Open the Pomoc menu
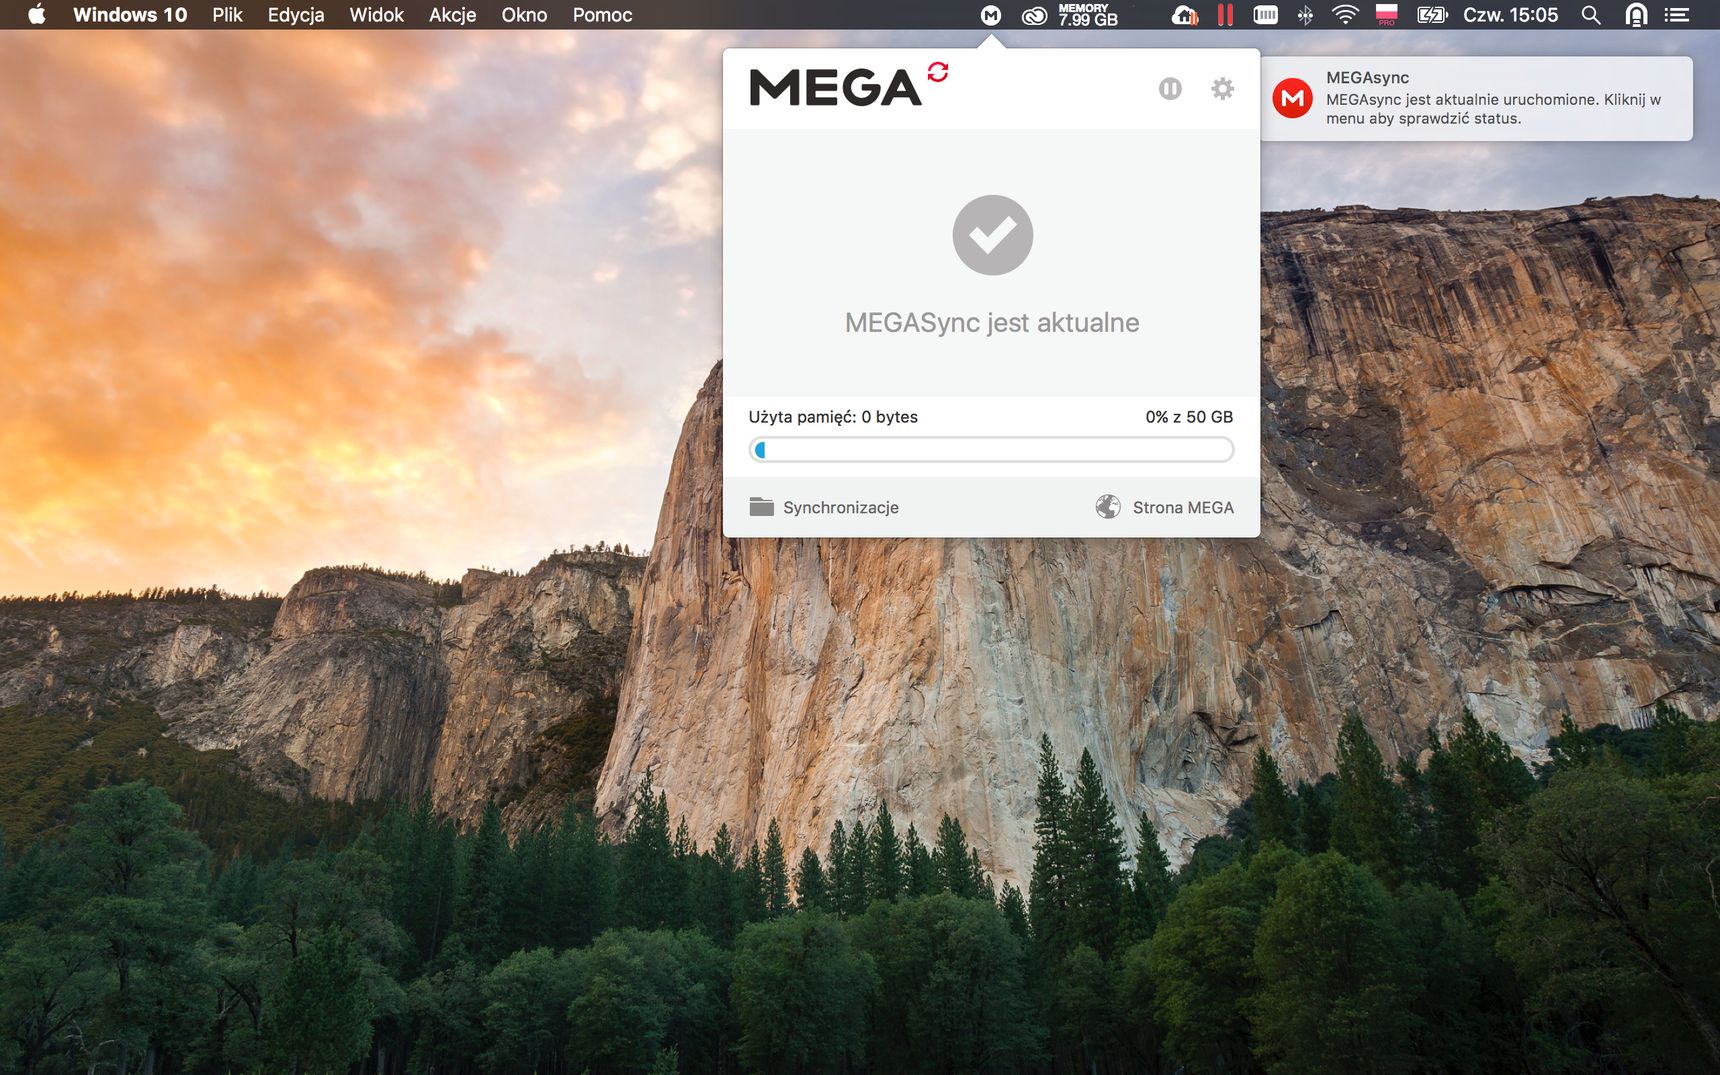The height and width of the screenshot is (1075, 1720). pyautogui.click(x=602, y=15)
